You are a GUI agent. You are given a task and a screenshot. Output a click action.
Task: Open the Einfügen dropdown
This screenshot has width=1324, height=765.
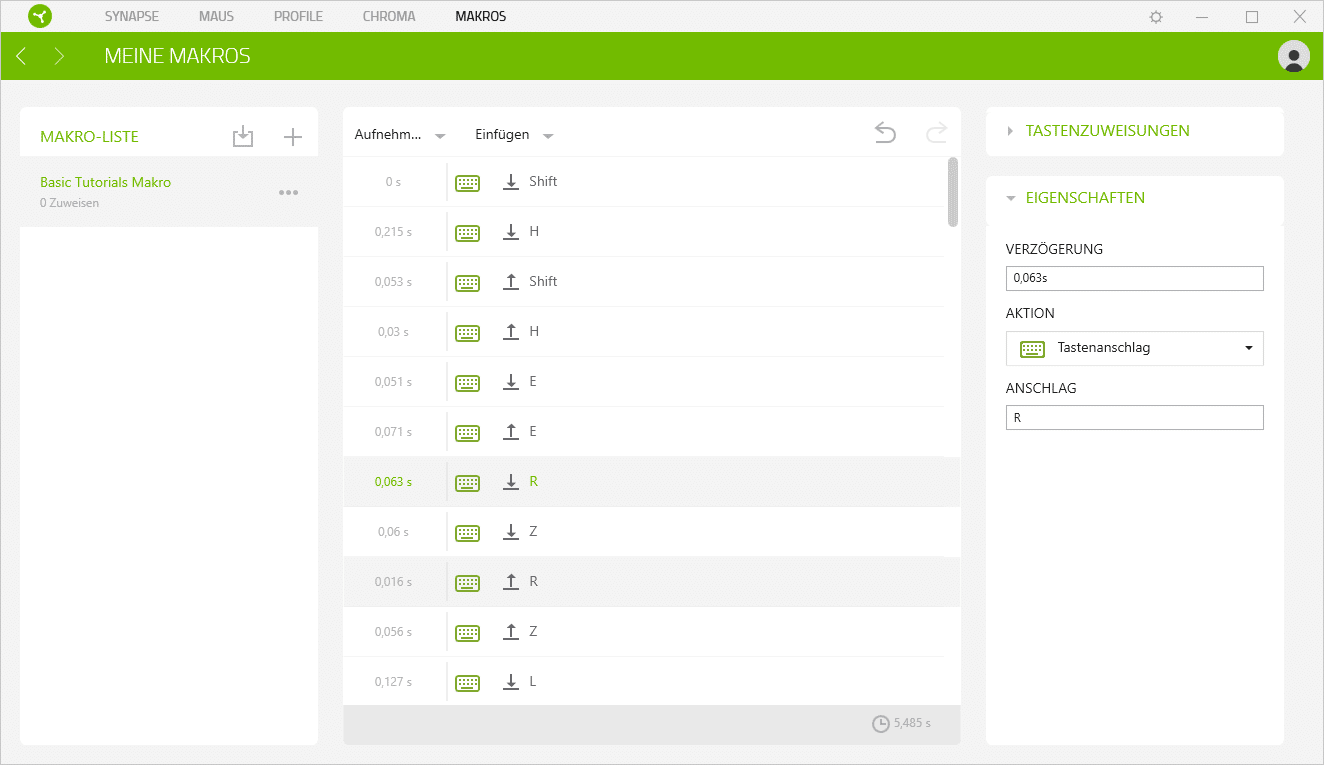[x=514, y=135]
